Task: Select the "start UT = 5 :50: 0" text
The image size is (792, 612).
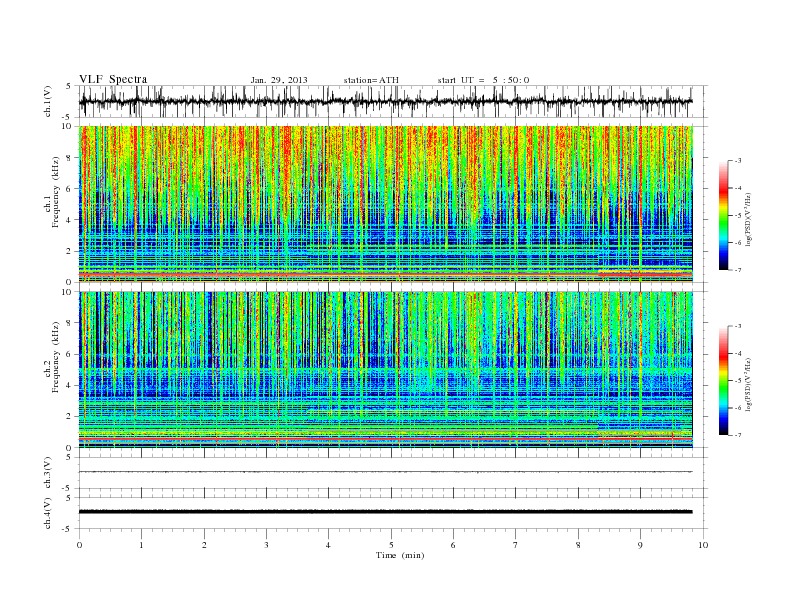Action: point(483,80)
